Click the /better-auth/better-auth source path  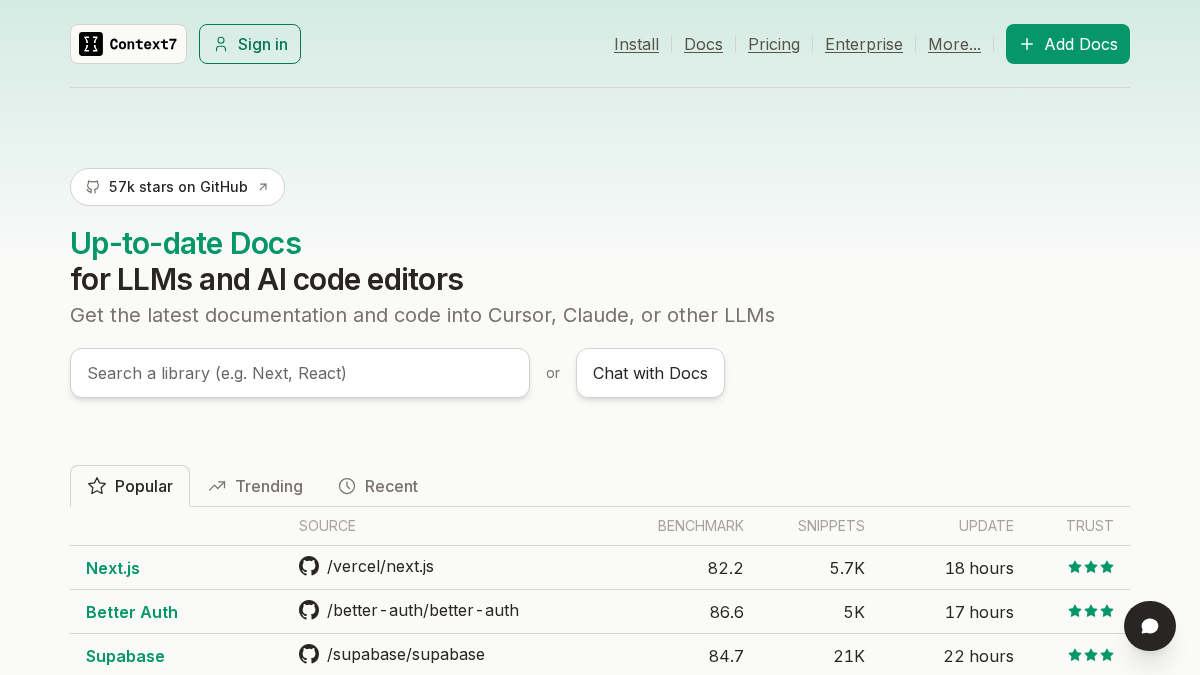coord(423,610)
